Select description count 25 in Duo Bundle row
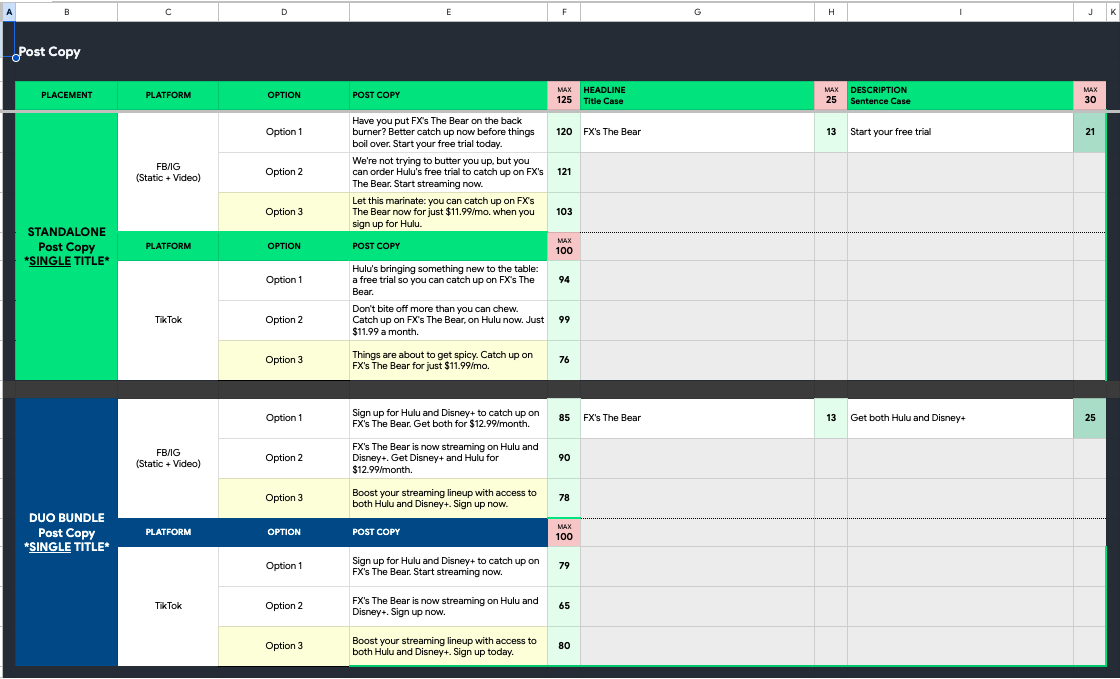 click(x=1090, y=418)
